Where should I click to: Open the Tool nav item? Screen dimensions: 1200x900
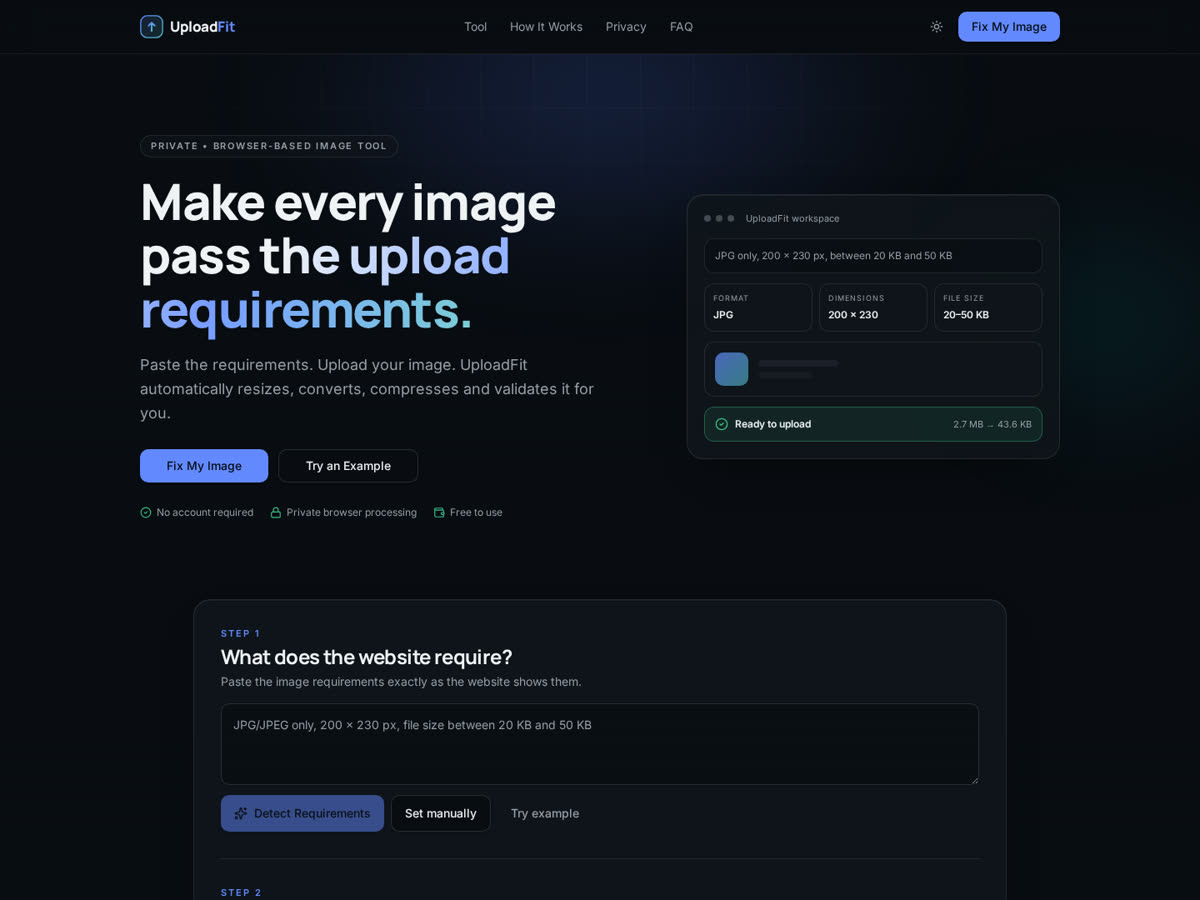point(475,27)
